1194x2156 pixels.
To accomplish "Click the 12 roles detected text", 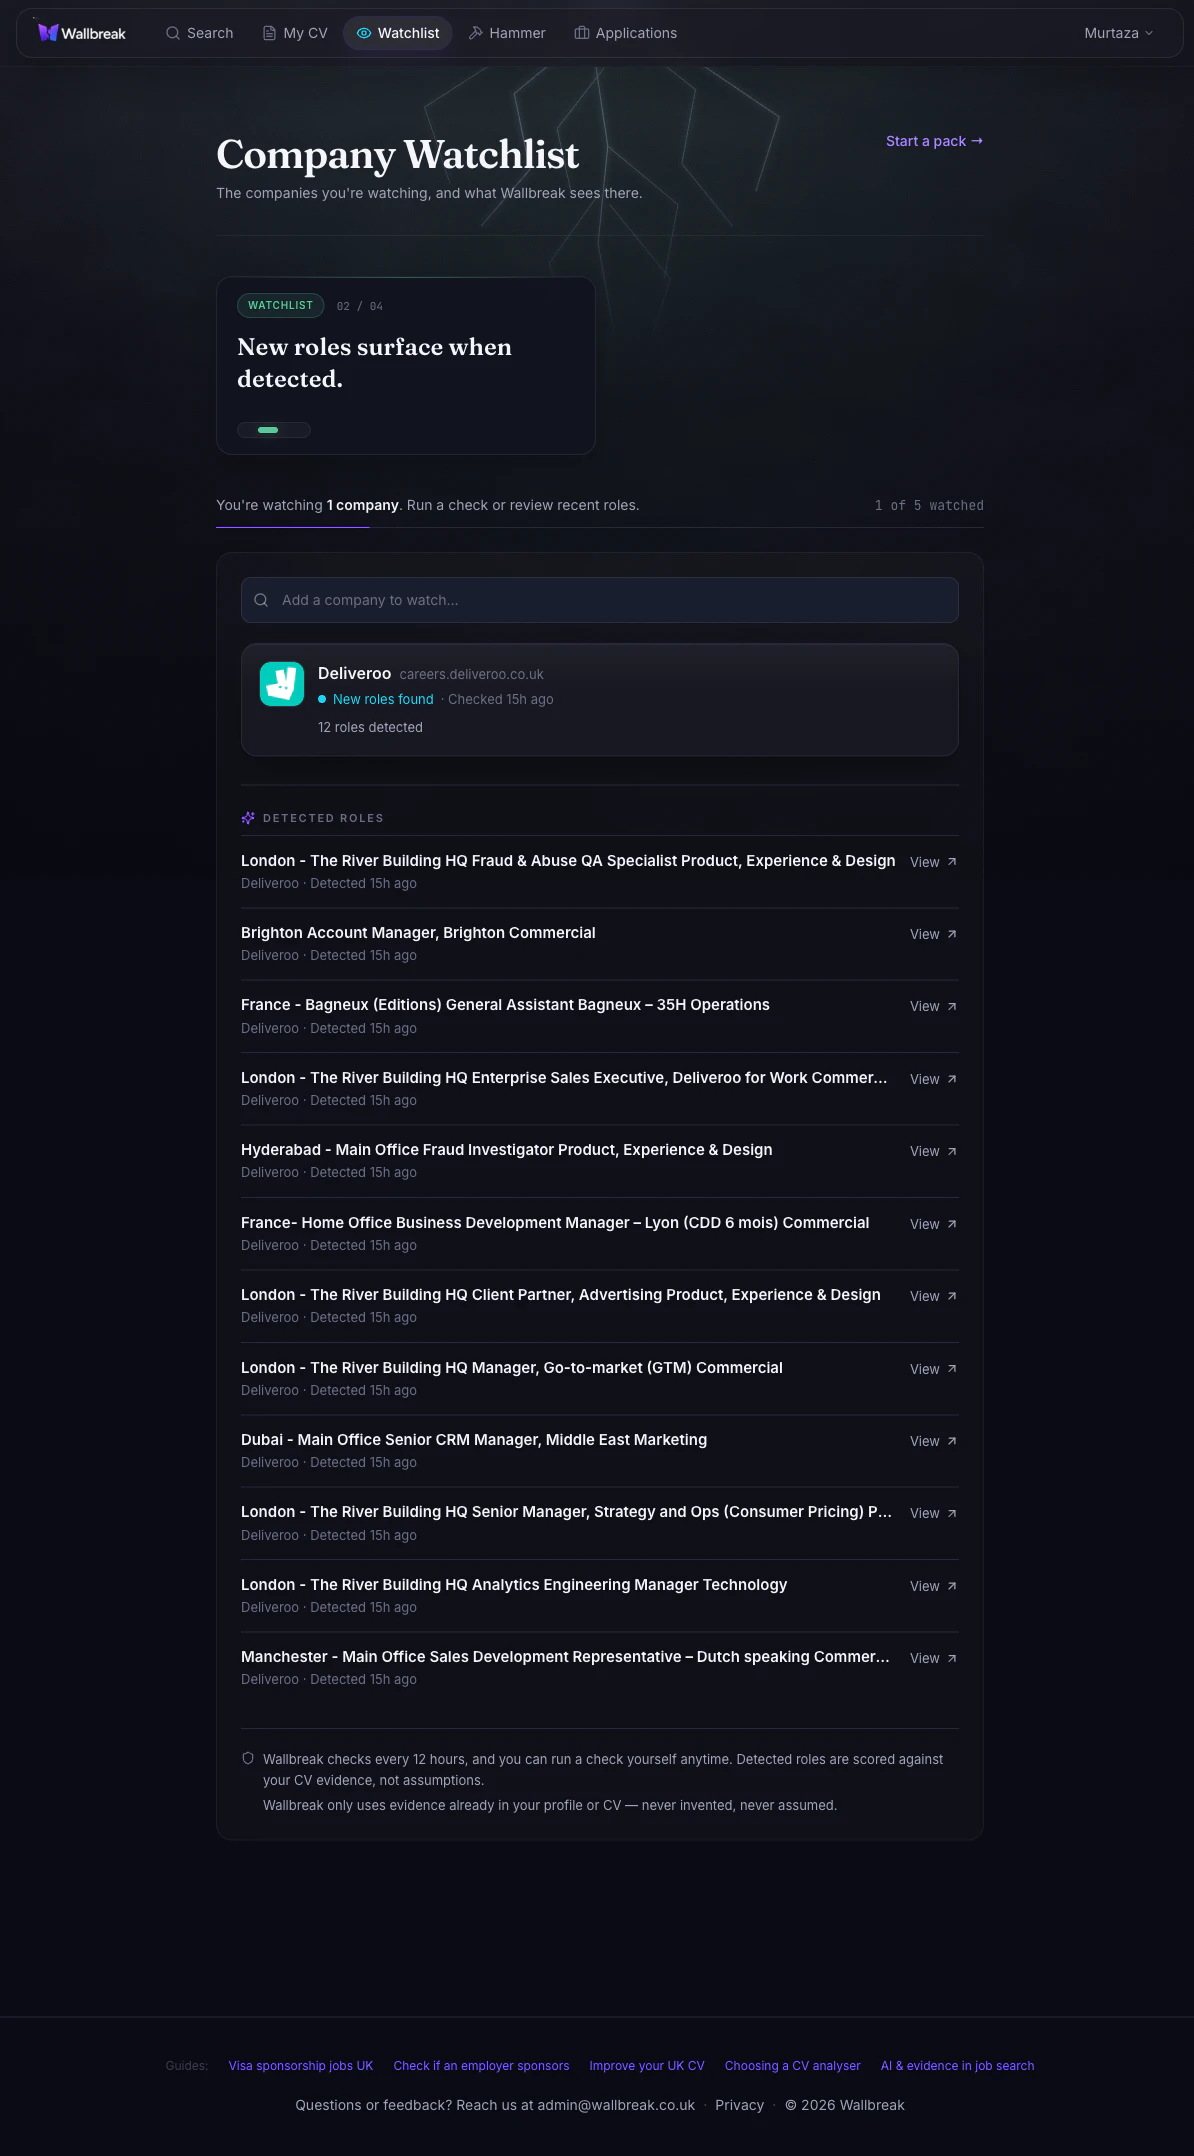I will pyautogui.click(x=370, y=727).
